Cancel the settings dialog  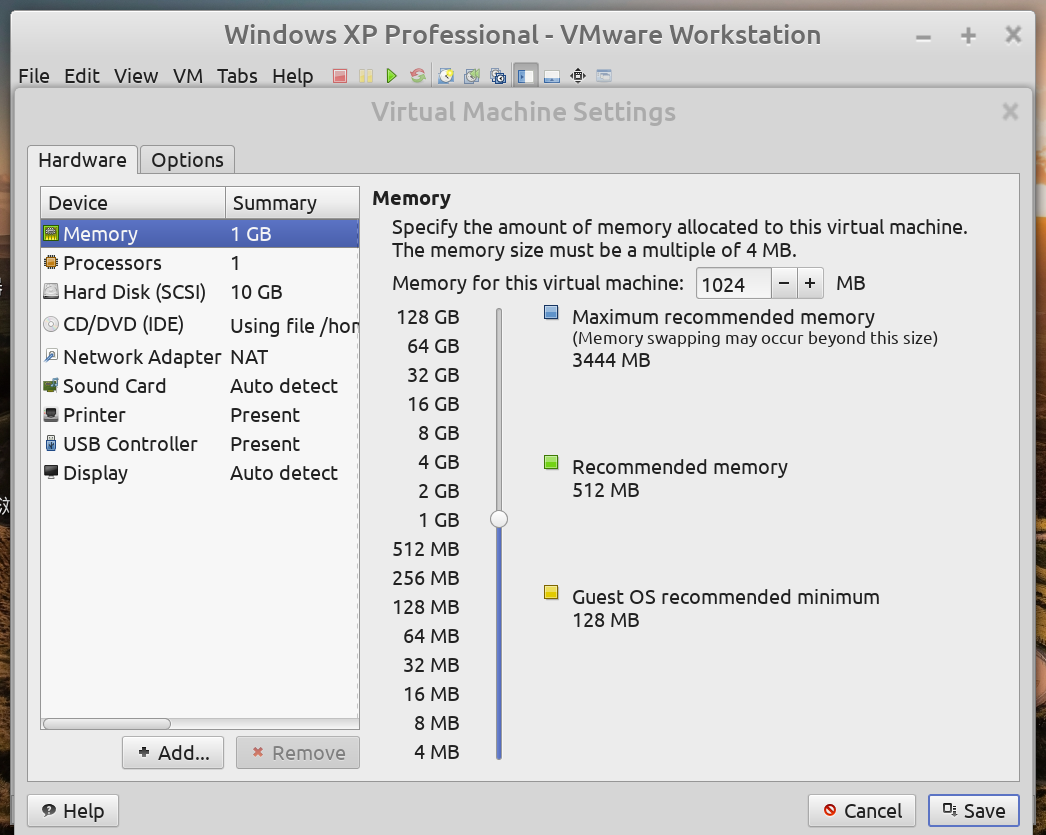pyautogui.click(x=863, y=811)
